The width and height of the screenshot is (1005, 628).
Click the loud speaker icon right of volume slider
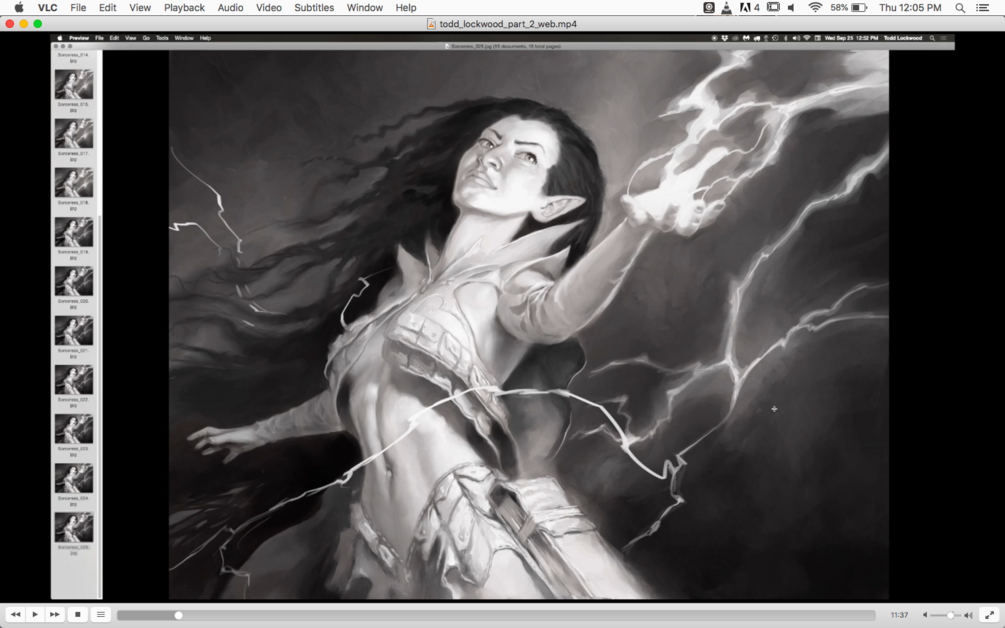(x=968, y=615)
